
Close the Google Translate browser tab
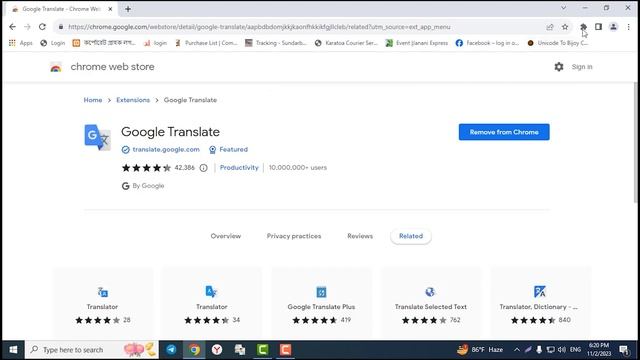point(110,9)
